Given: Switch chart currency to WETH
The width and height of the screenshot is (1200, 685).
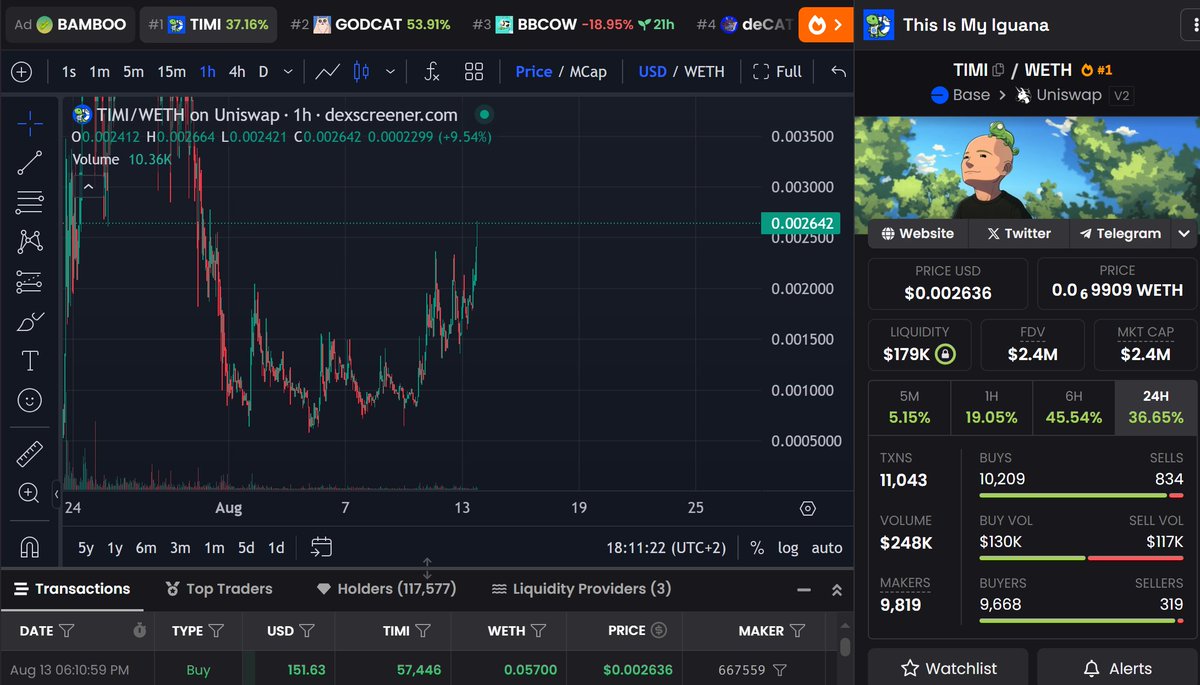Looking at the screenshot, I should [704, 72].
